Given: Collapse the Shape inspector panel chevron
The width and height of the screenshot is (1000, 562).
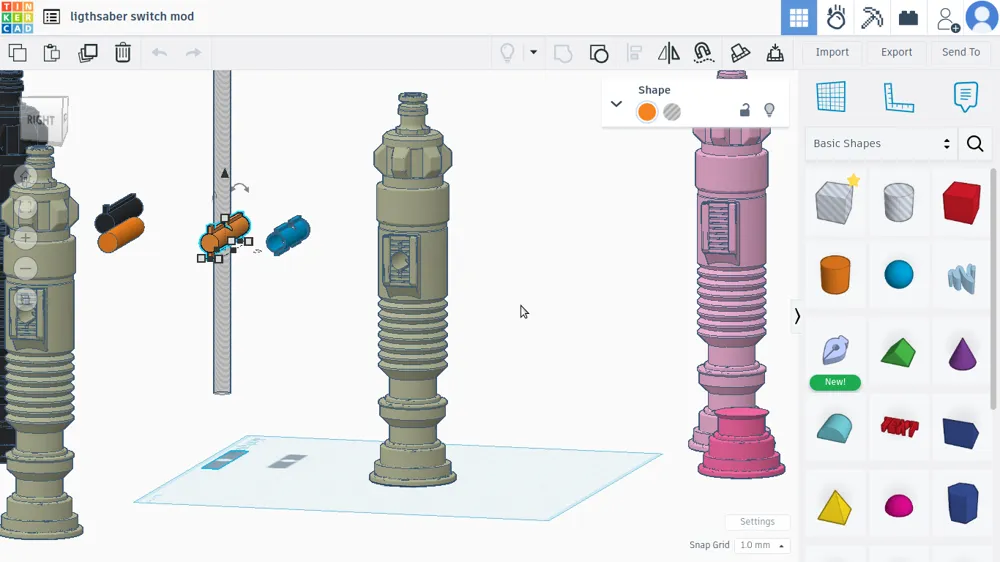Looking at the screenshot, I should (x=616, y=103).
